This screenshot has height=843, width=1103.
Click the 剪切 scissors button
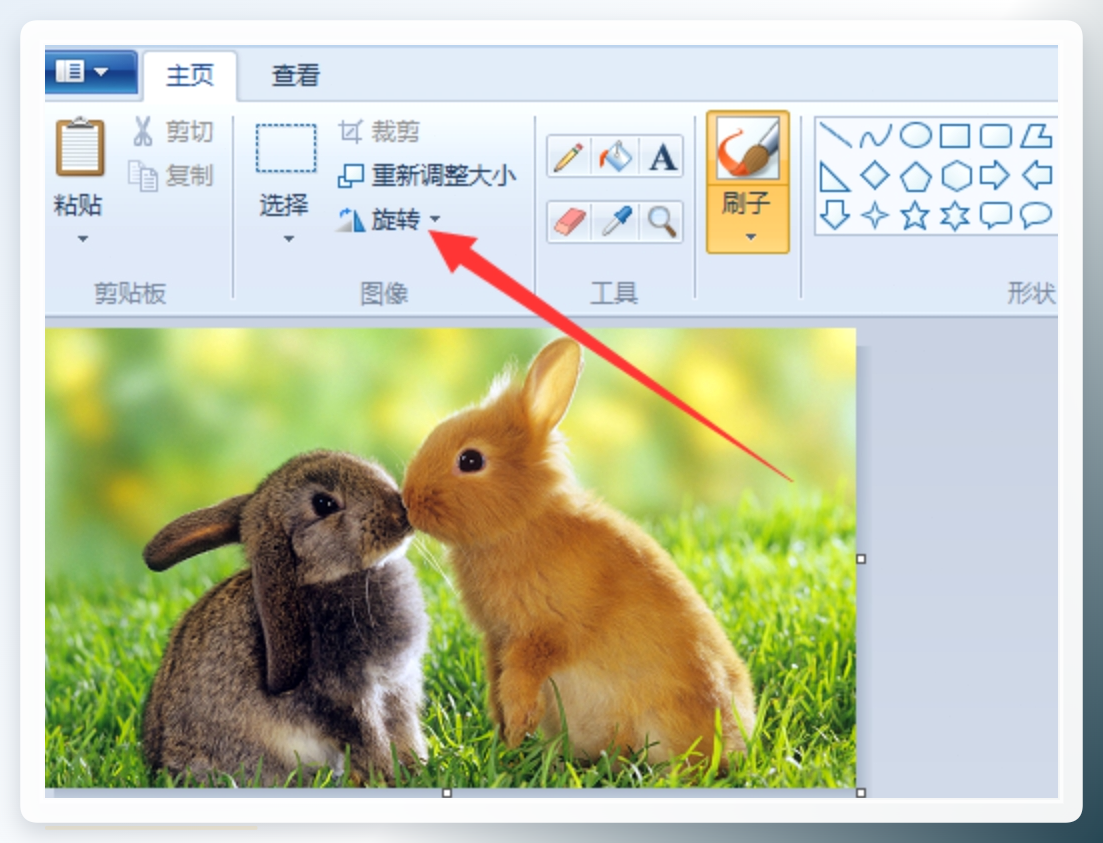(172, 132)
